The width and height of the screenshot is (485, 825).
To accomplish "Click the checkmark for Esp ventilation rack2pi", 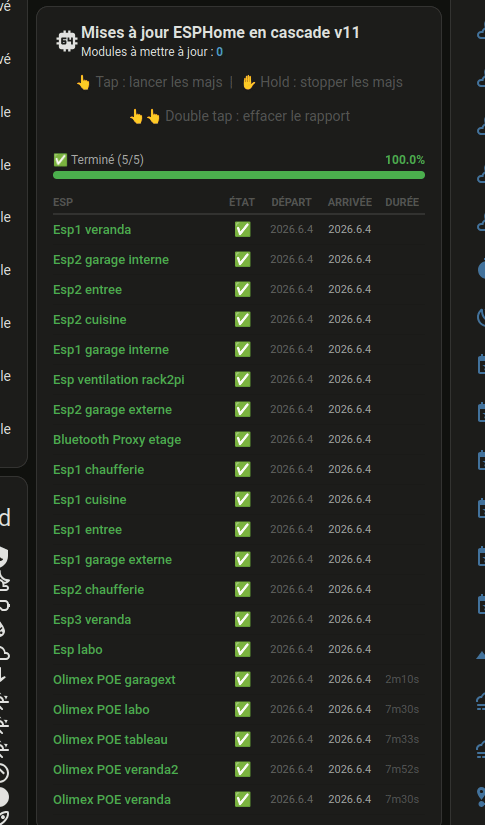I will (x=242, y=379).
